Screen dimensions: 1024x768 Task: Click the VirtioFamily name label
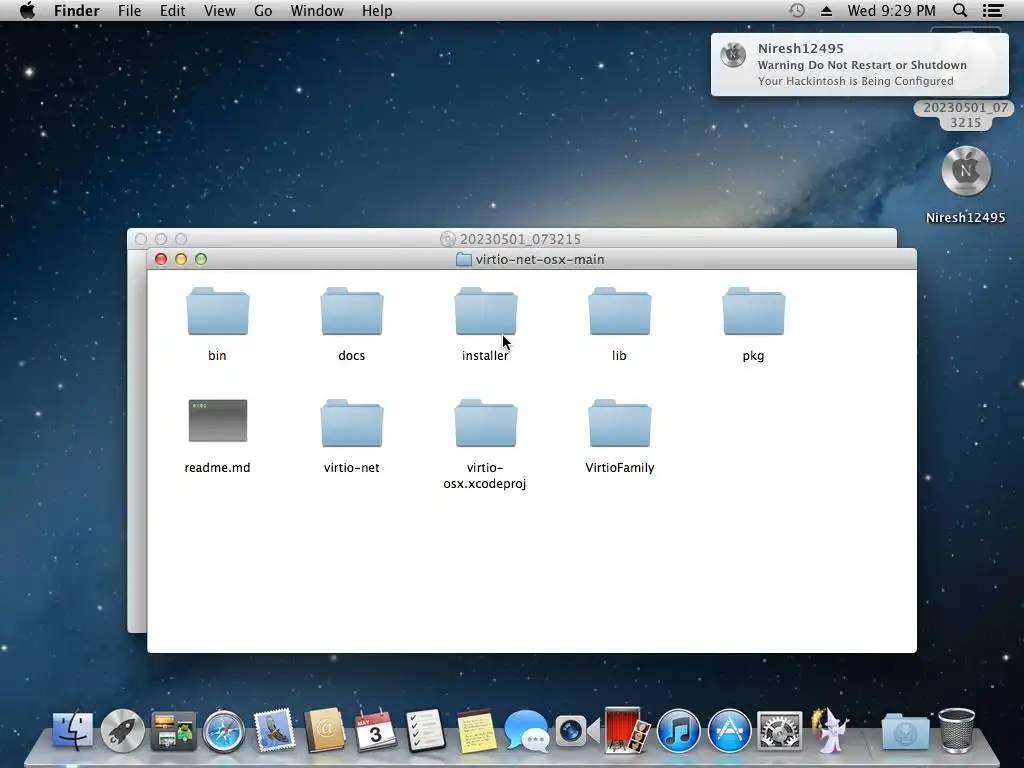(x=620, y=468)
